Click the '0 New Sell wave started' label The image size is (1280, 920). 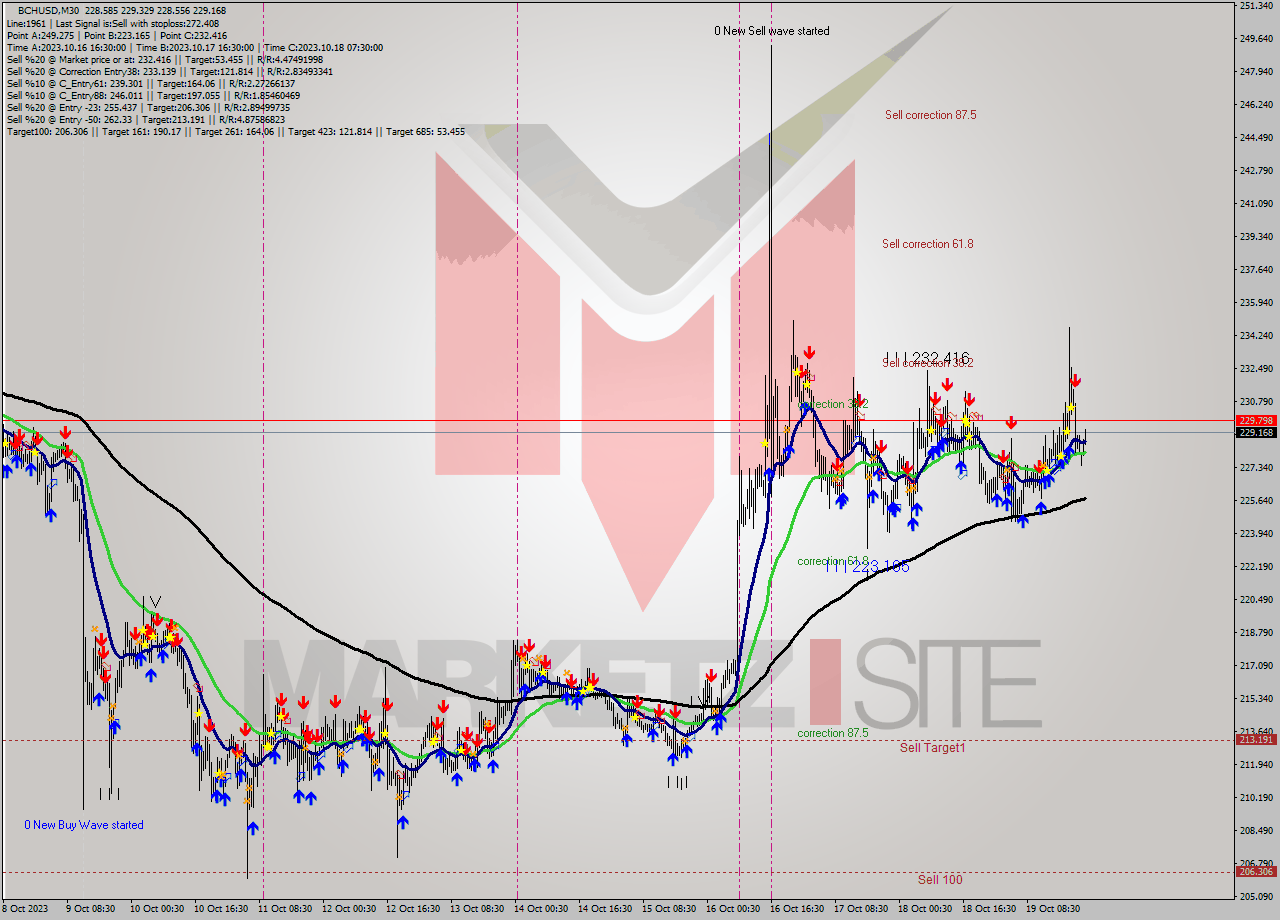[771, 31]
